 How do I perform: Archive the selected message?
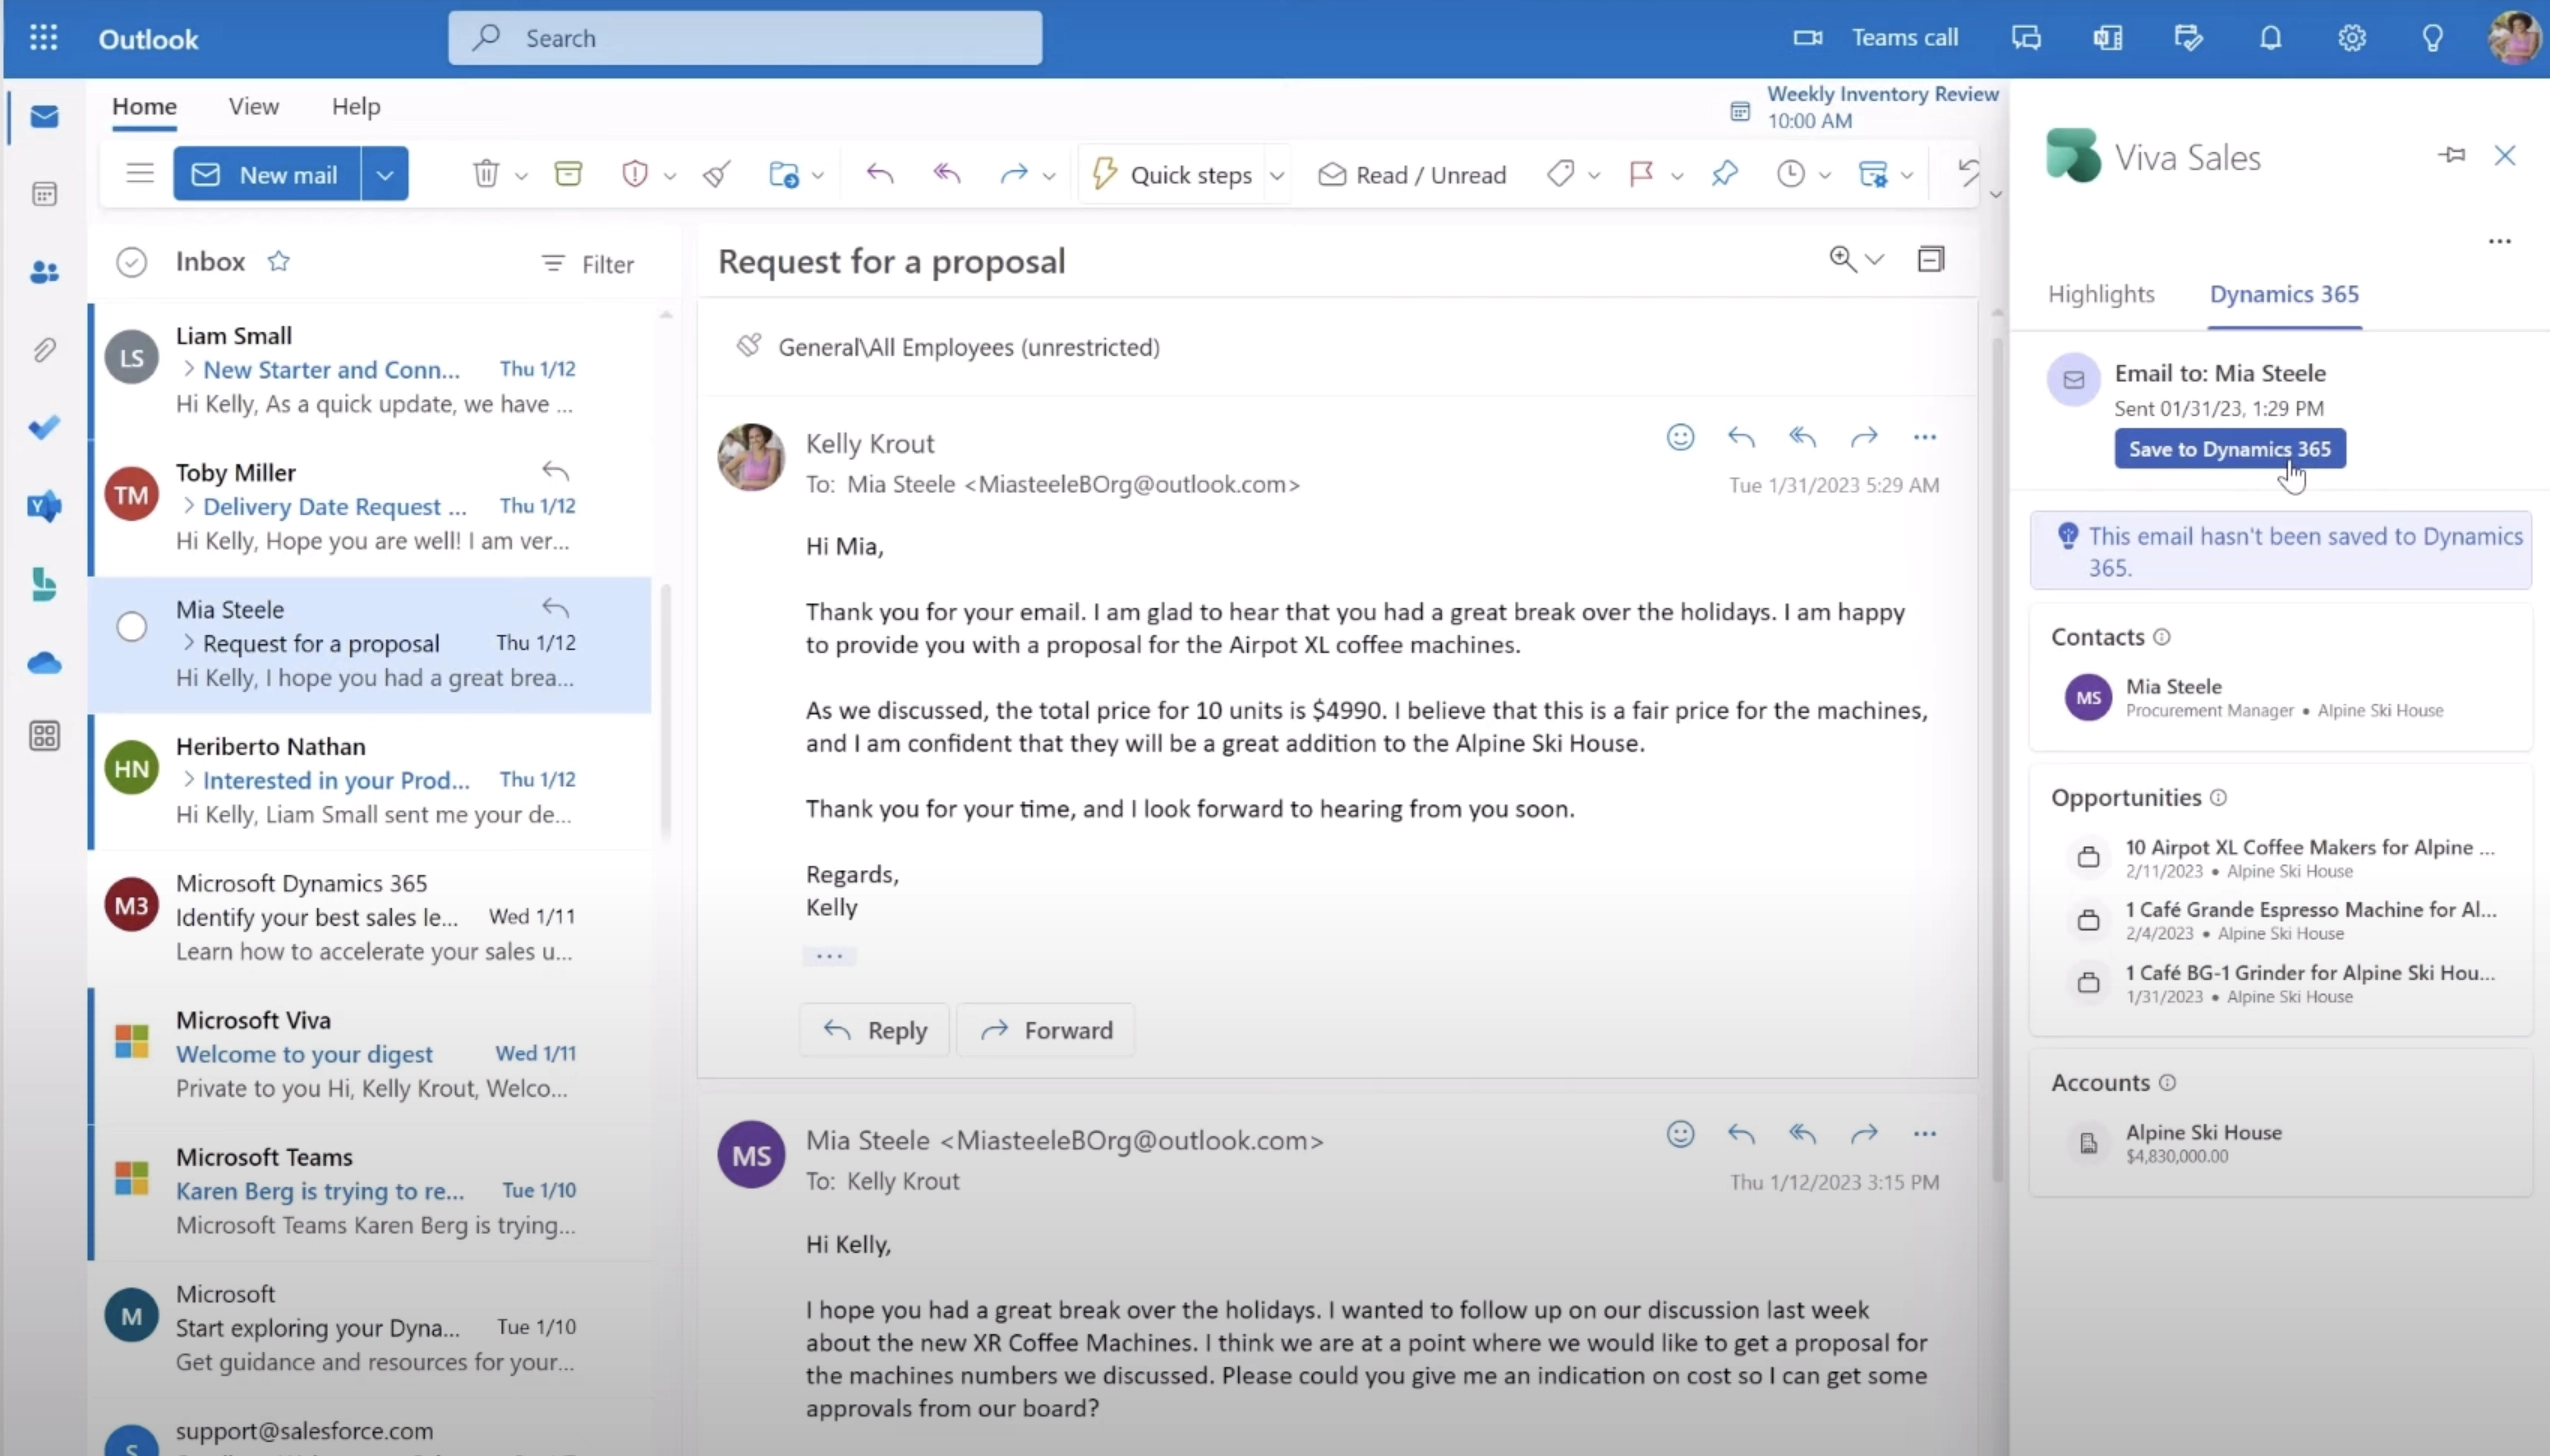[x=568, y=174]
